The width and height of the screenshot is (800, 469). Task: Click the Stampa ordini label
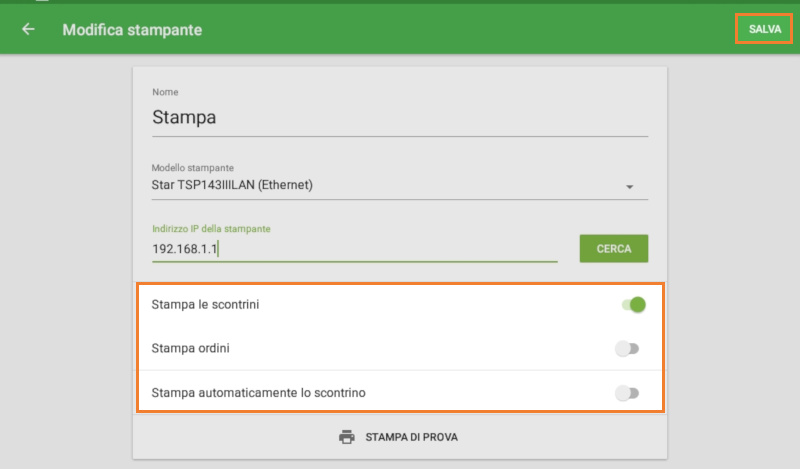[x=195, y=348]
